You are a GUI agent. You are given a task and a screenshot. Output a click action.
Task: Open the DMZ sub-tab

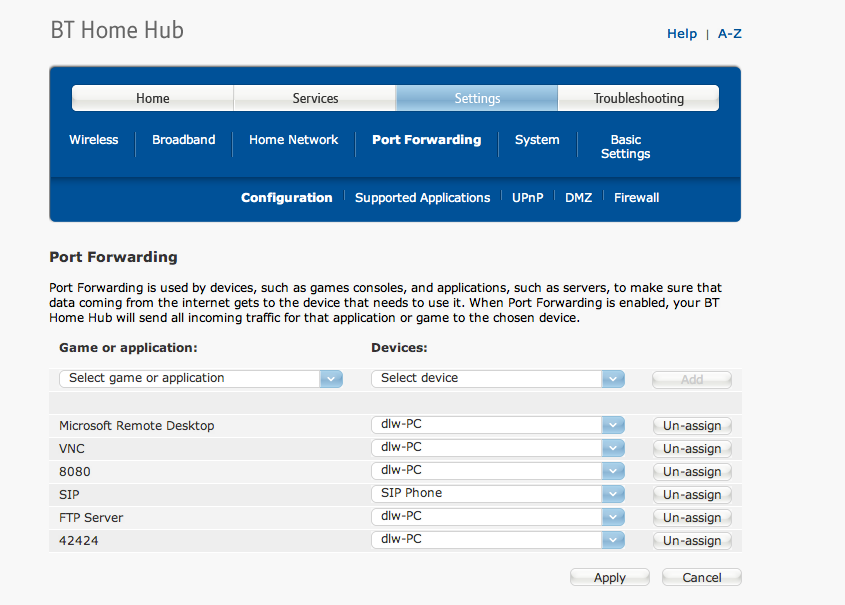(x=579, y=198)
